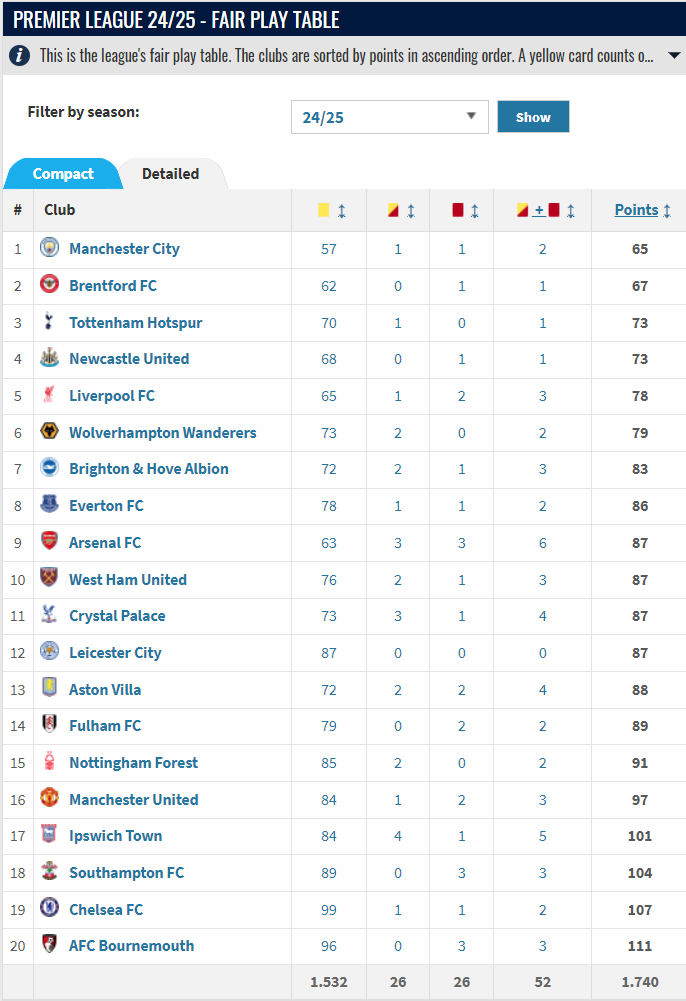
Task: Click the Manchester City club crest
Action: [x=49, y=247]
